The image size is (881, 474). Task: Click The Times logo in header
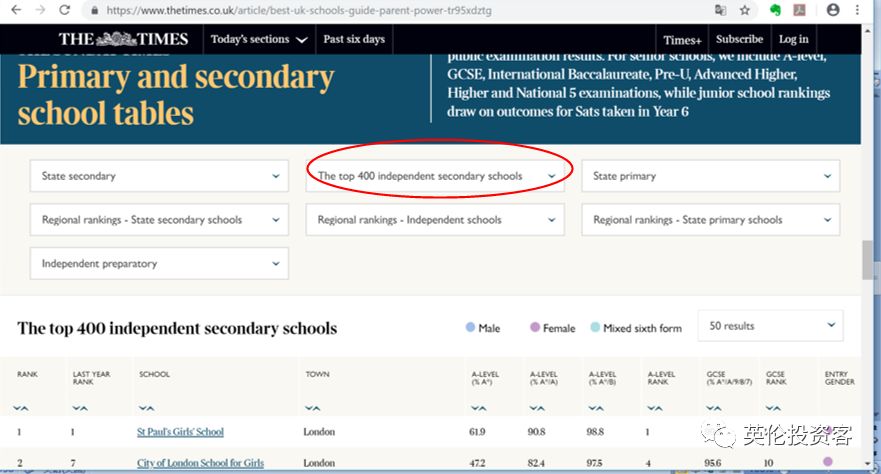(123, 39)
